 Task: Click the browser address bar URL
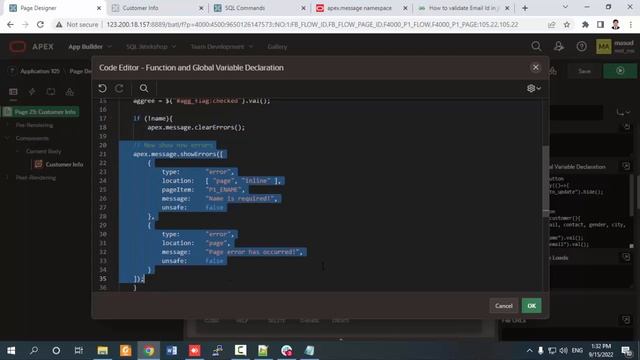click(x=312, y=24)
